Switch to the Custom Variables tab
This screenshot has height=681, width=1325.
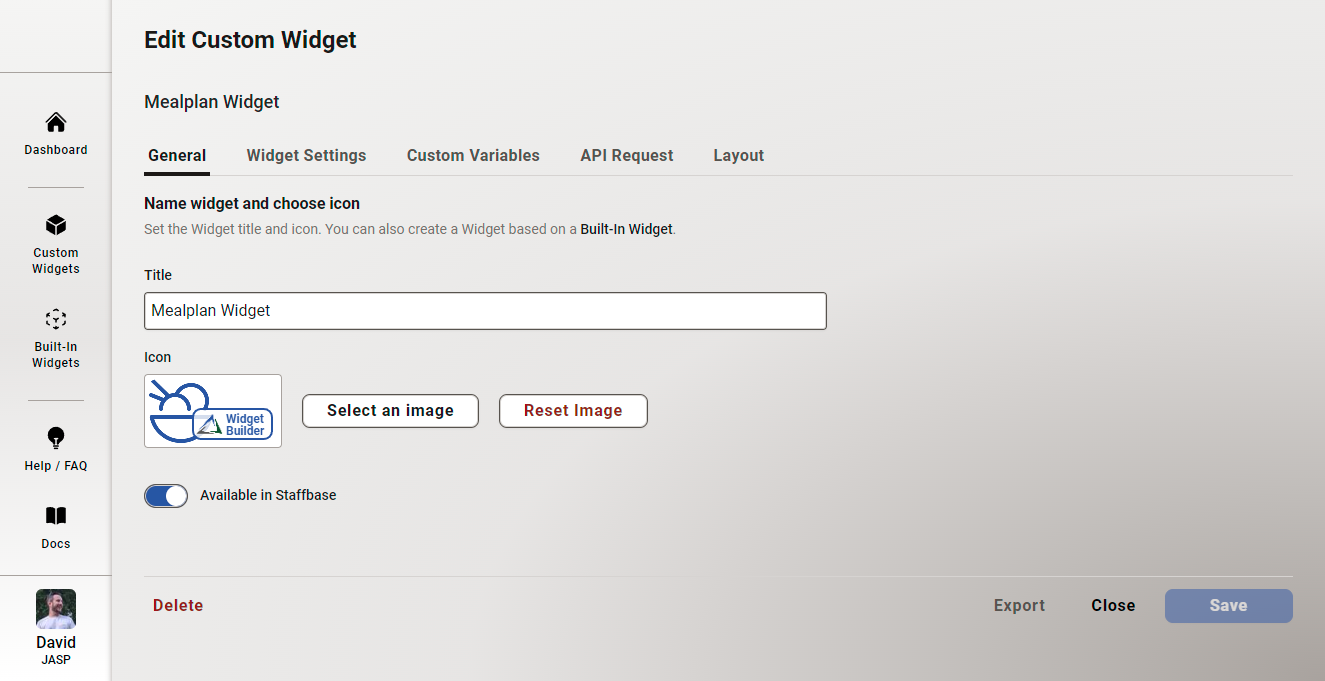point(473,155)
